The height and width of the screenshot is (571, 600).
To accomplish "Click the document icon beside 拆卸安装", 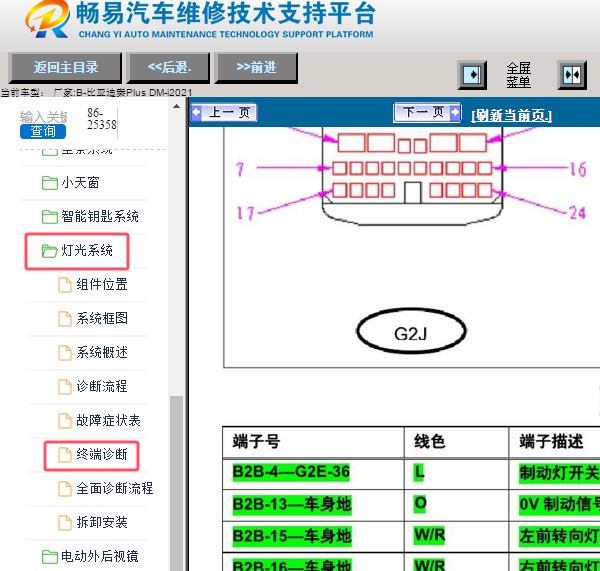I will pyautogui.click(x=65, y=522).
